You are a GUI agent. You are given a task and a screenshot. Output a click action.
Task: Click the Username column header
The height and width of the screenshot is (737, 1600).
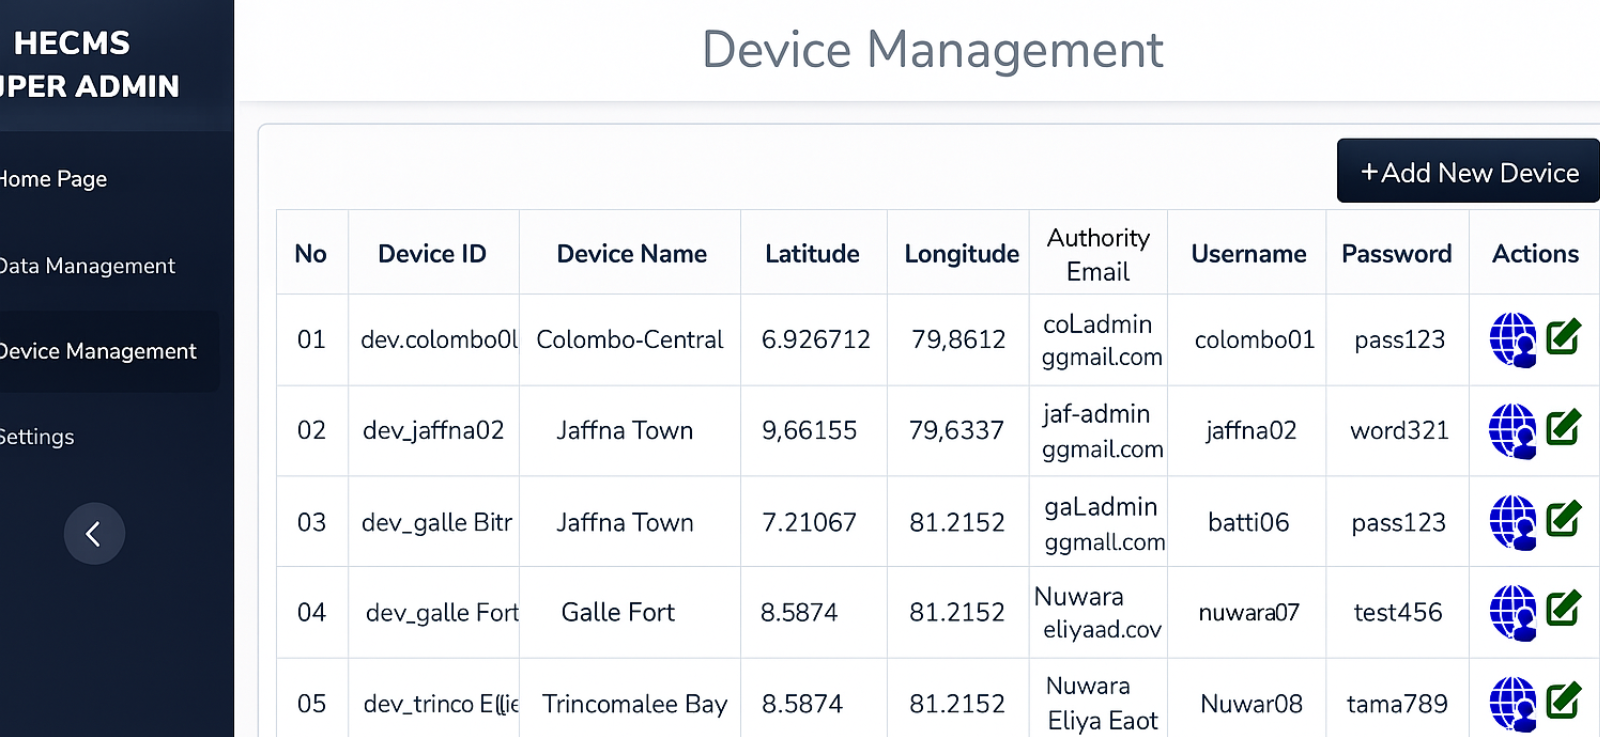click(x=1248, y=254)
